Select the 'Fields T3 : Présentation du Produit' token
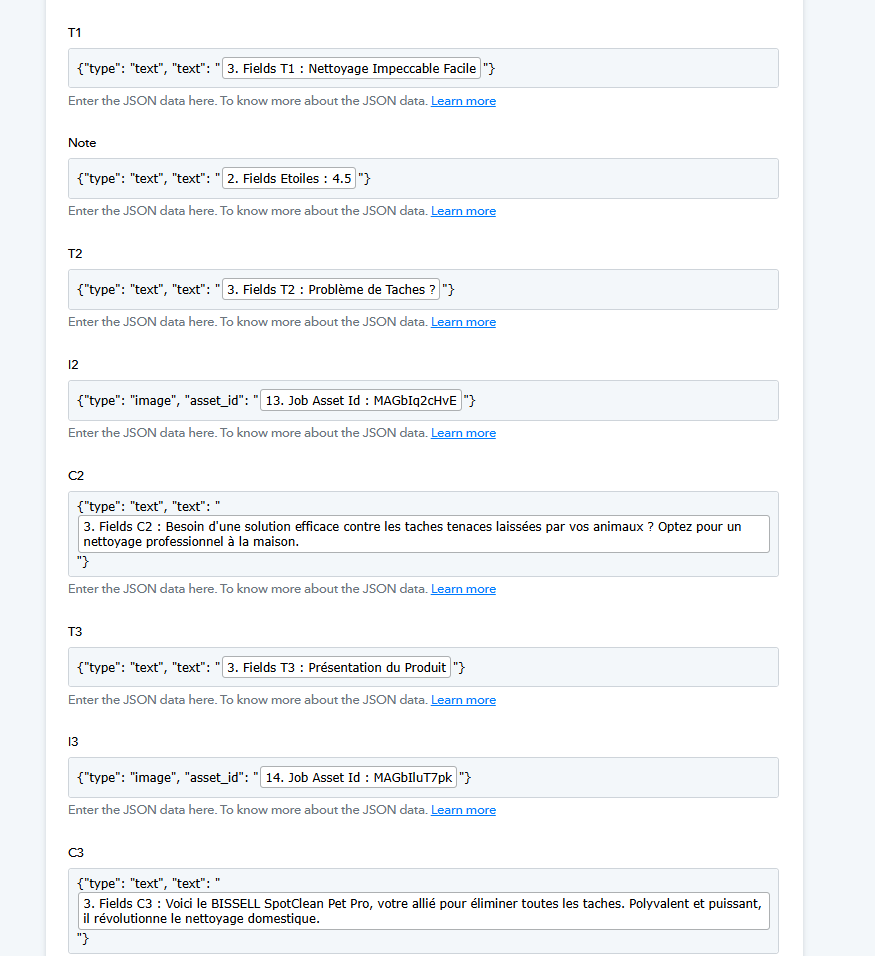 (337, 668)
